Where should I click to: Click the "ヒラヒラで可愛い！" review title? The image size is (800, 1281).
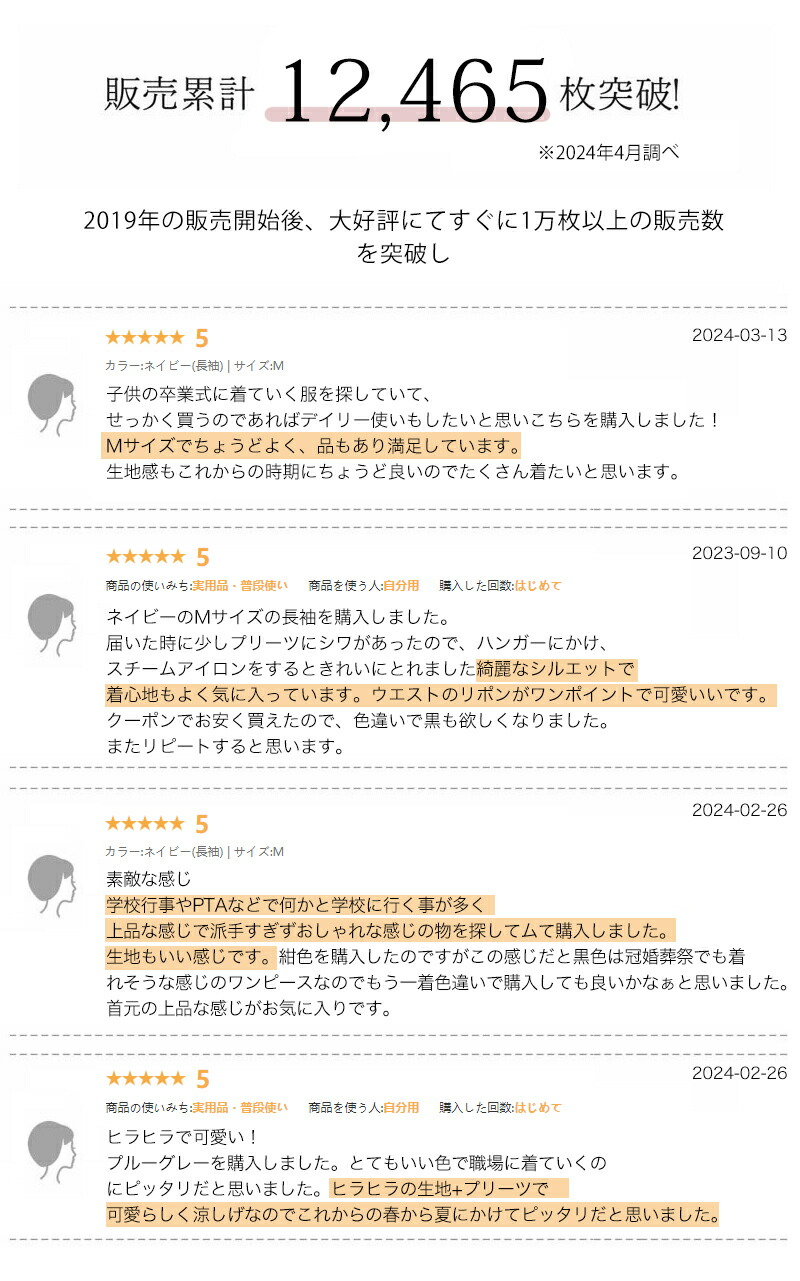182,1137
